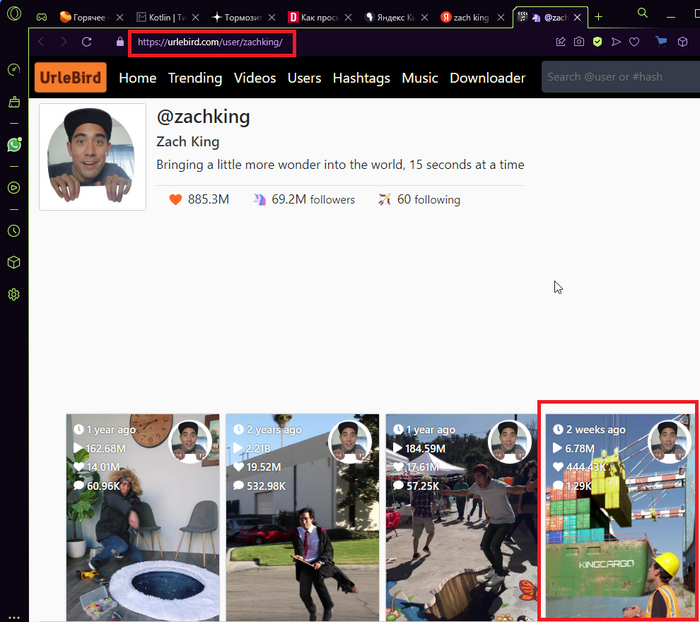Open the Hashtags nav link
This screenshot has width=700, height=622.
[362, 78]
